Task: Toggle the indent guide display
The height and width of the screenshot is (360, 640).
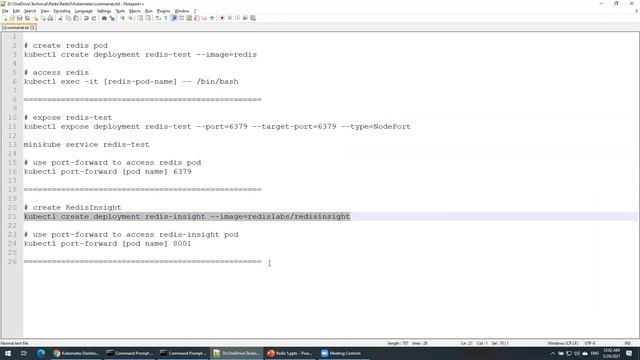Action: (x=174, y=18)
